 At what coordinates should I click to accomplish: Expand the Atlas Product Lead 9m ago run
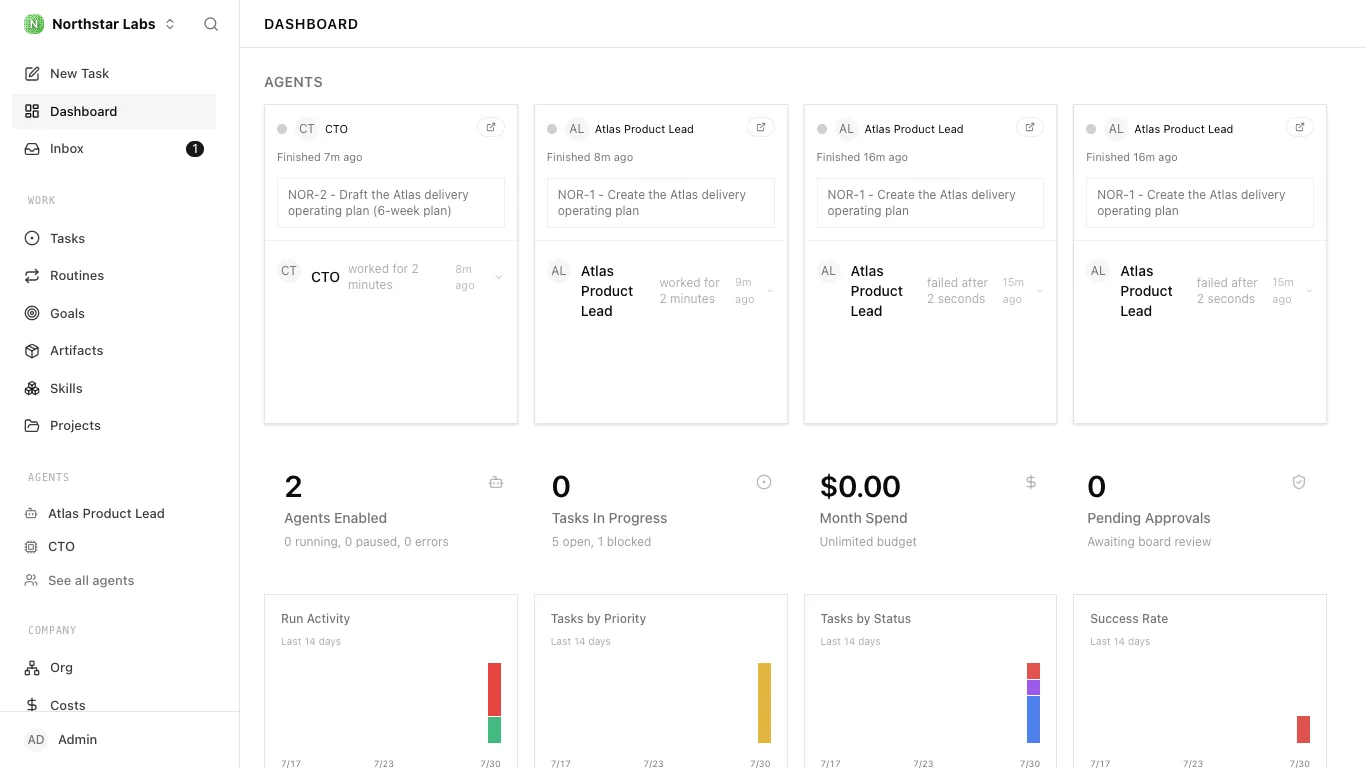click(x=770, y=291)
